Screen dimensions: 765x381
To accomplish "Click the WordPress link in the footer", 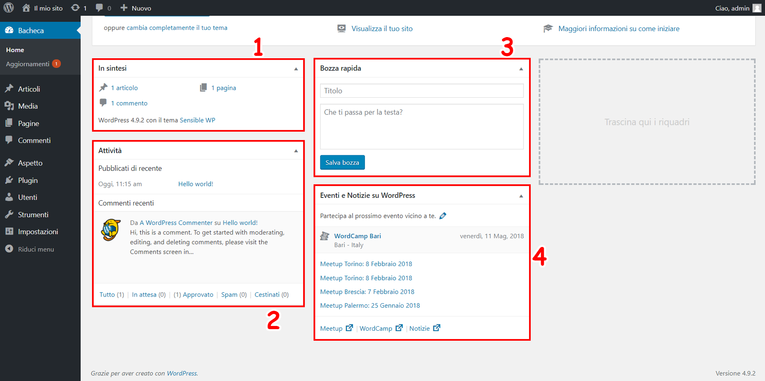I will pyautogui.click(x=182, y=373).
